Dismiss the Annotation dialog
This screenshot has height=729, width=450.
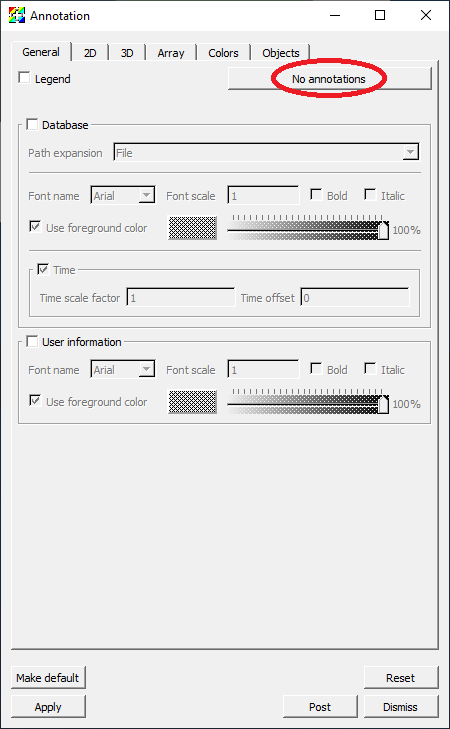coord(401,707)
